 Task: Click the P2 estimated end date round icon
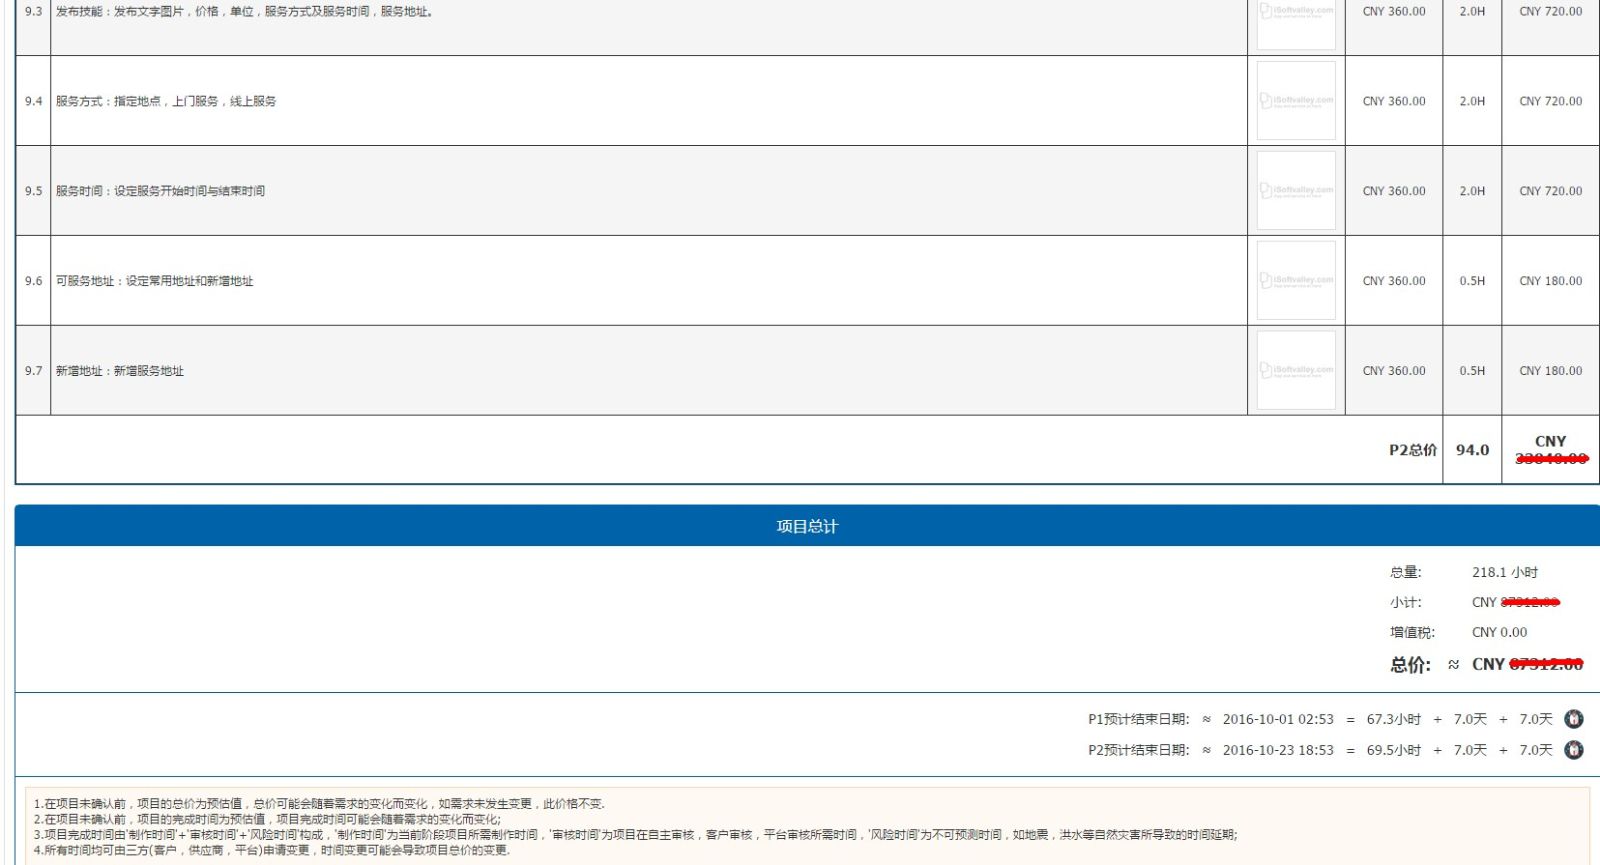1574,750
